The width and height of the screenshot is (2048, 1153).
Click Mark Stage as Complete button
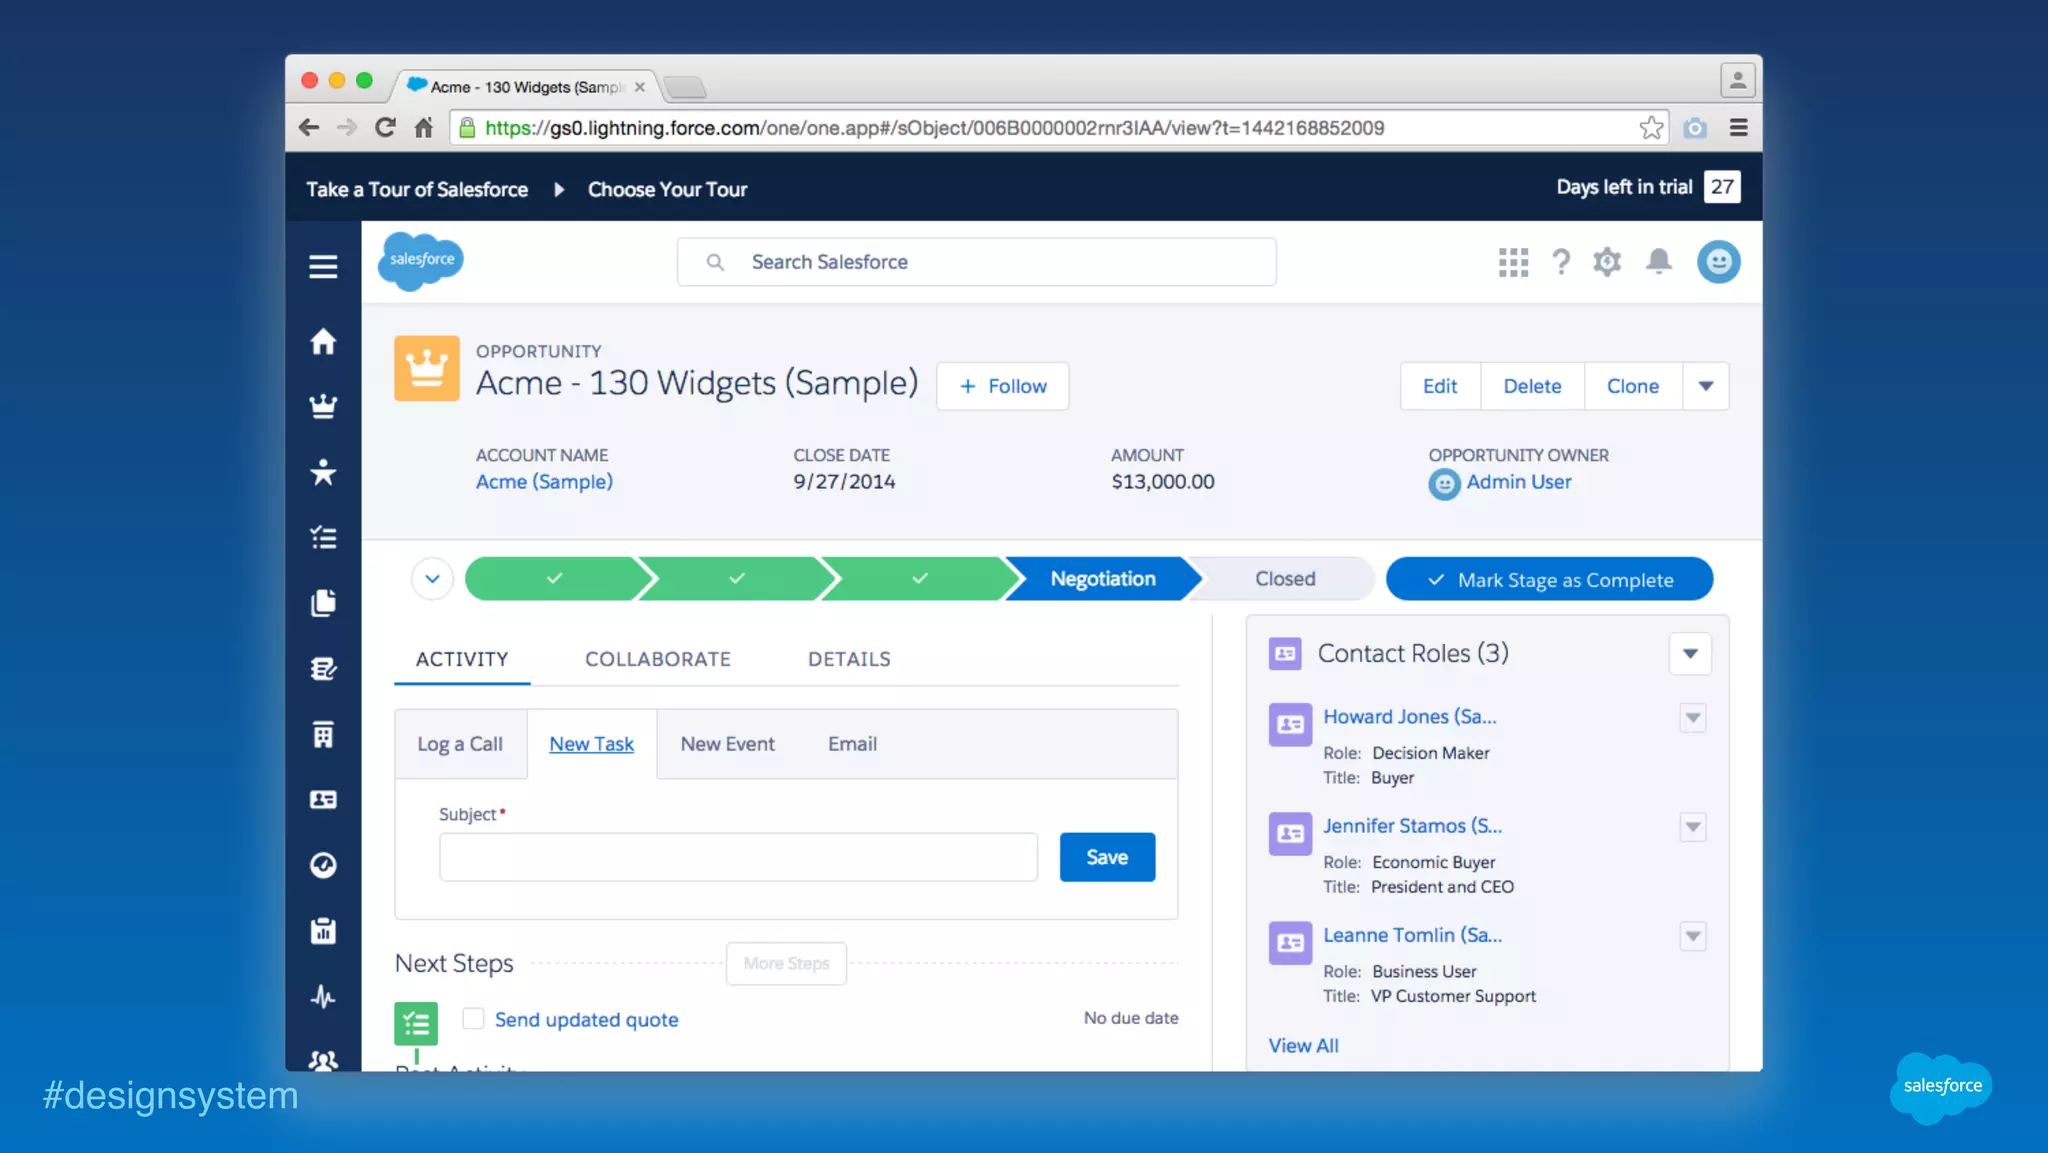coord(1549,580)
